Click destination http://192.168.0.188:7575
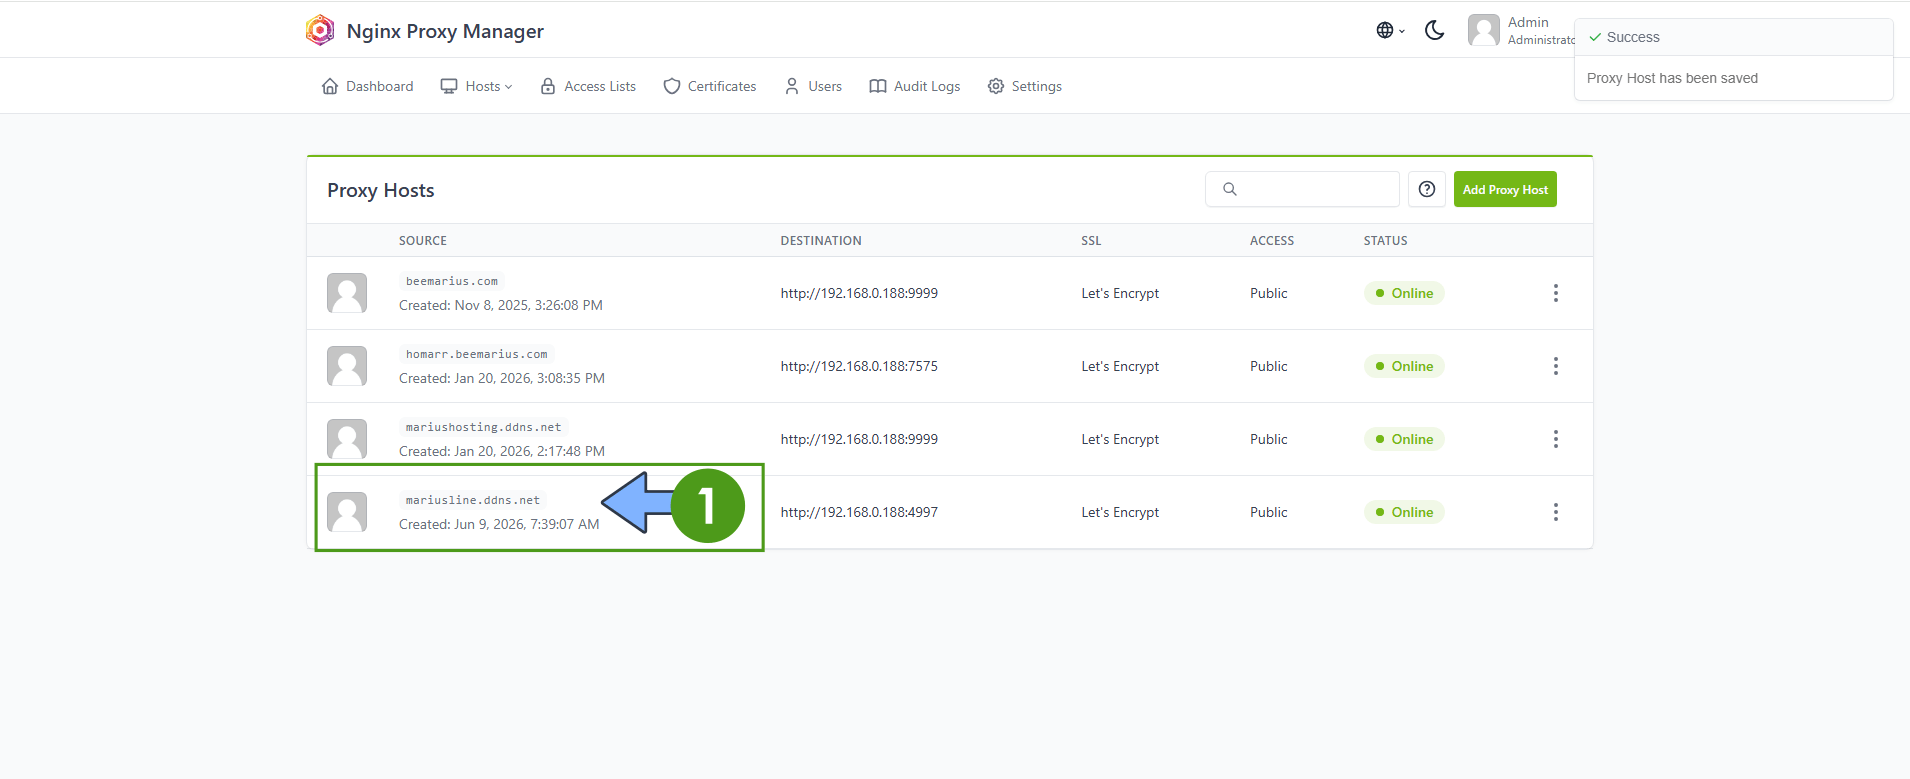This screenshot has width=1910, height=779. (x=859, y=366)
